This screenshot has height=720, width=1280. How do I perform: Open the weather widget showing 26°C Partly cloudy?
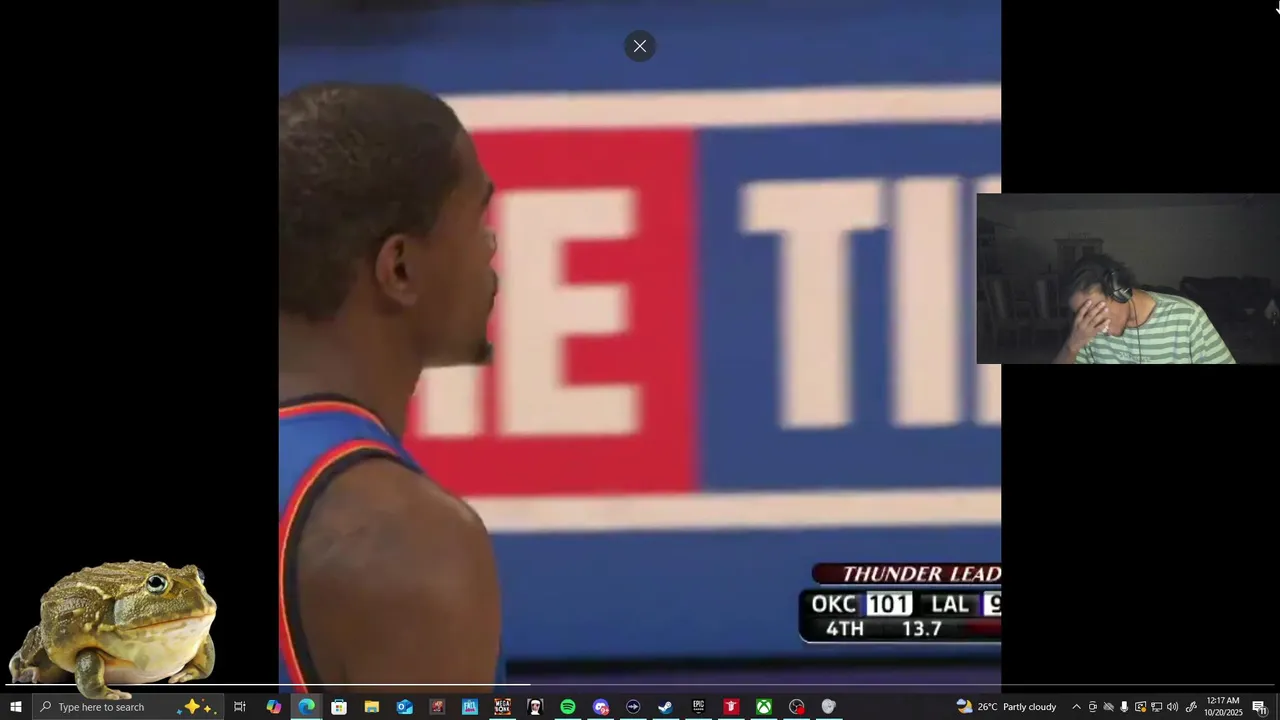click(1006, 707)
